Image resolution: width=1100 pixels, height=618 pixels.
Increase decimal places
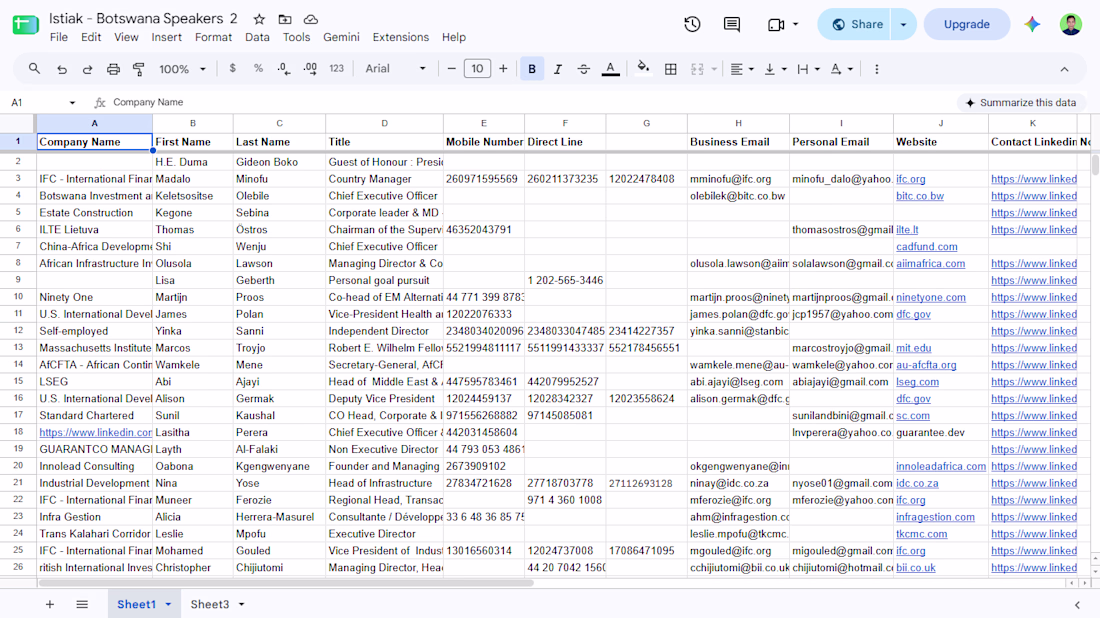309,69
